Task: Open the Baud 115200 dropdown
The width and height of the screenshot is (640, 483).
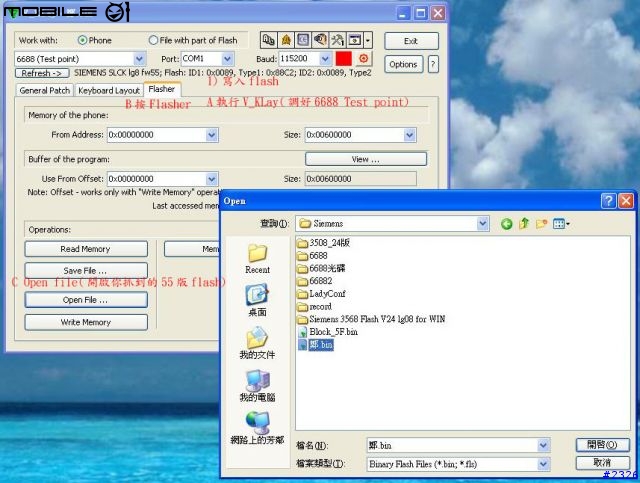Action: (x=325, y=59)
